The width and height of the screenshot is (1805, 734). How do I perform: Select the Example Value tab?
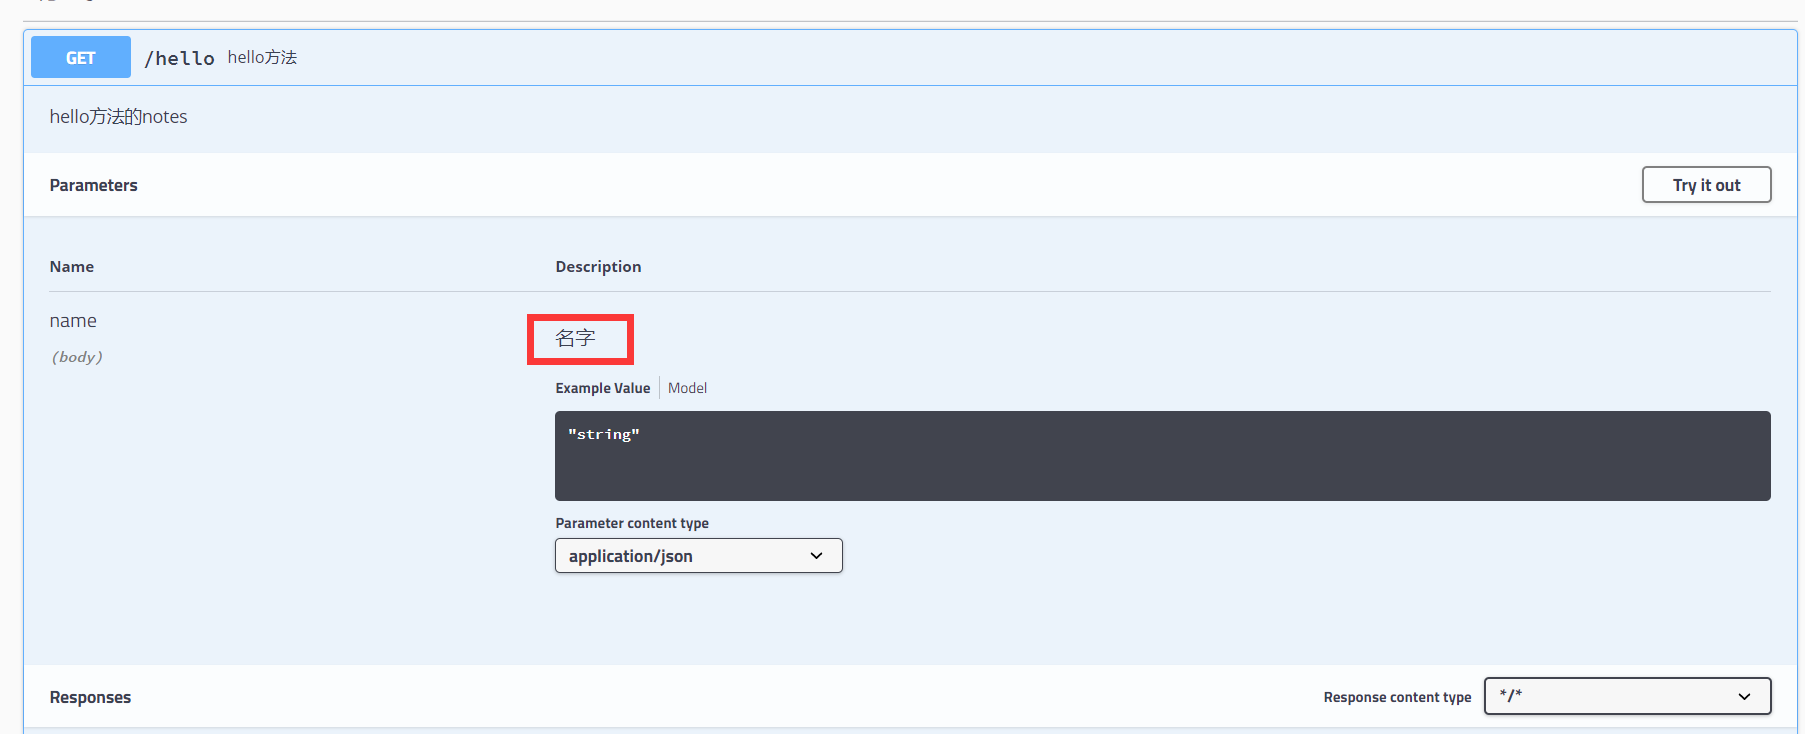[602, 388]
